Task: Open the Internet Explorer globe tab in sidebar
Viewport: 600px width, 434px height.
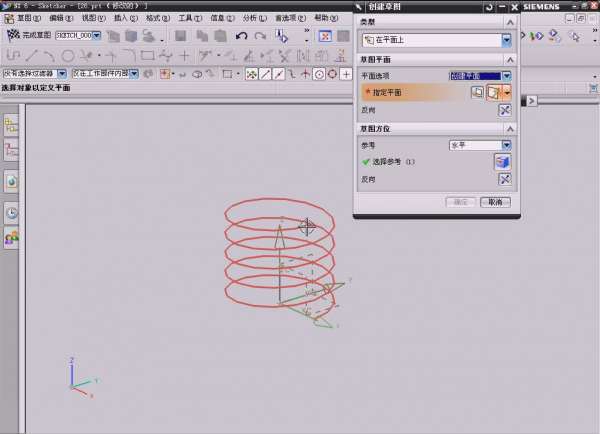Action: [11, 182]
